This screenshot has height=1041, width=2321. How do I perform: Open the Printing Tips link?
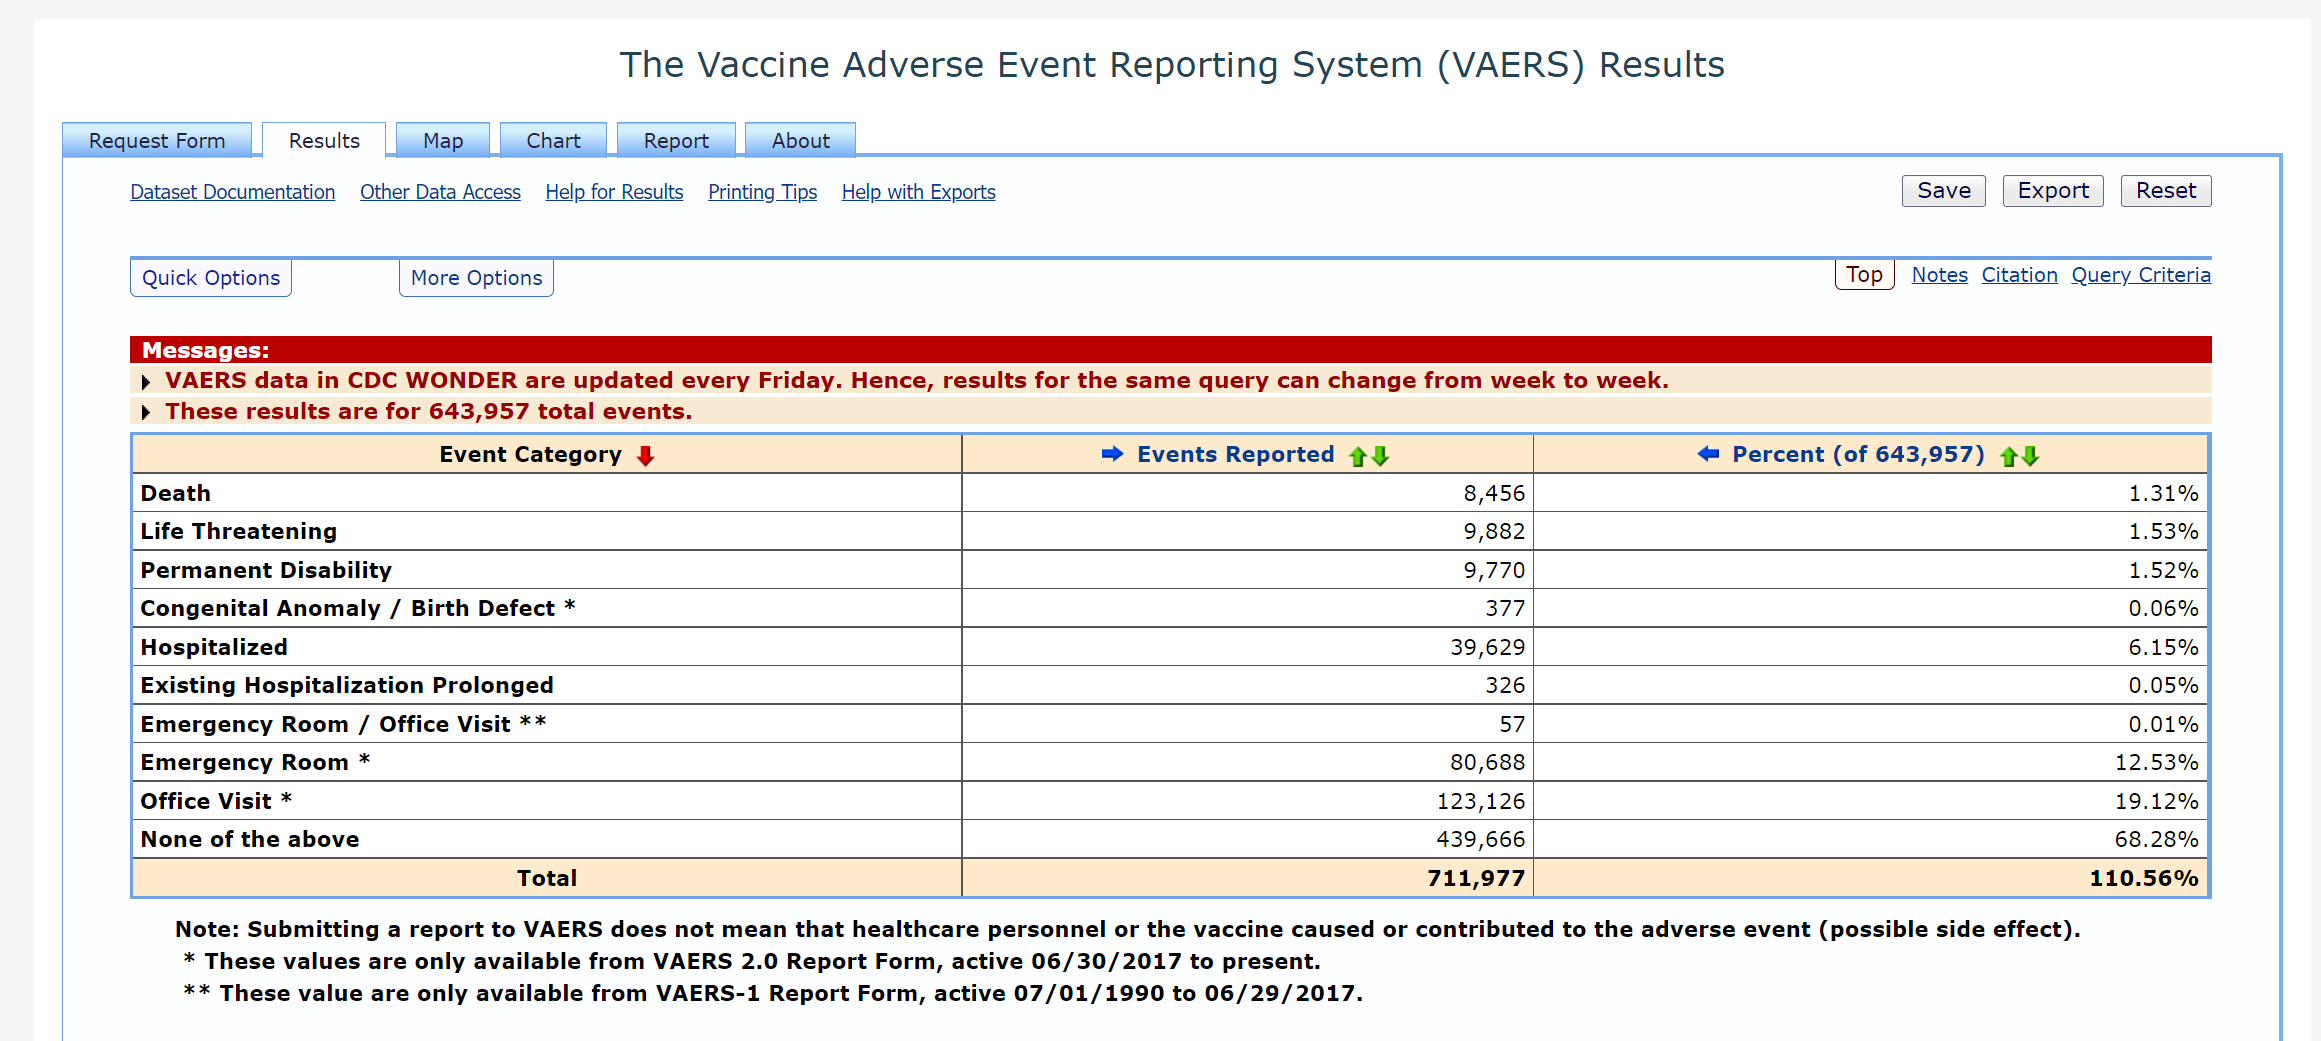pos(762,192)
